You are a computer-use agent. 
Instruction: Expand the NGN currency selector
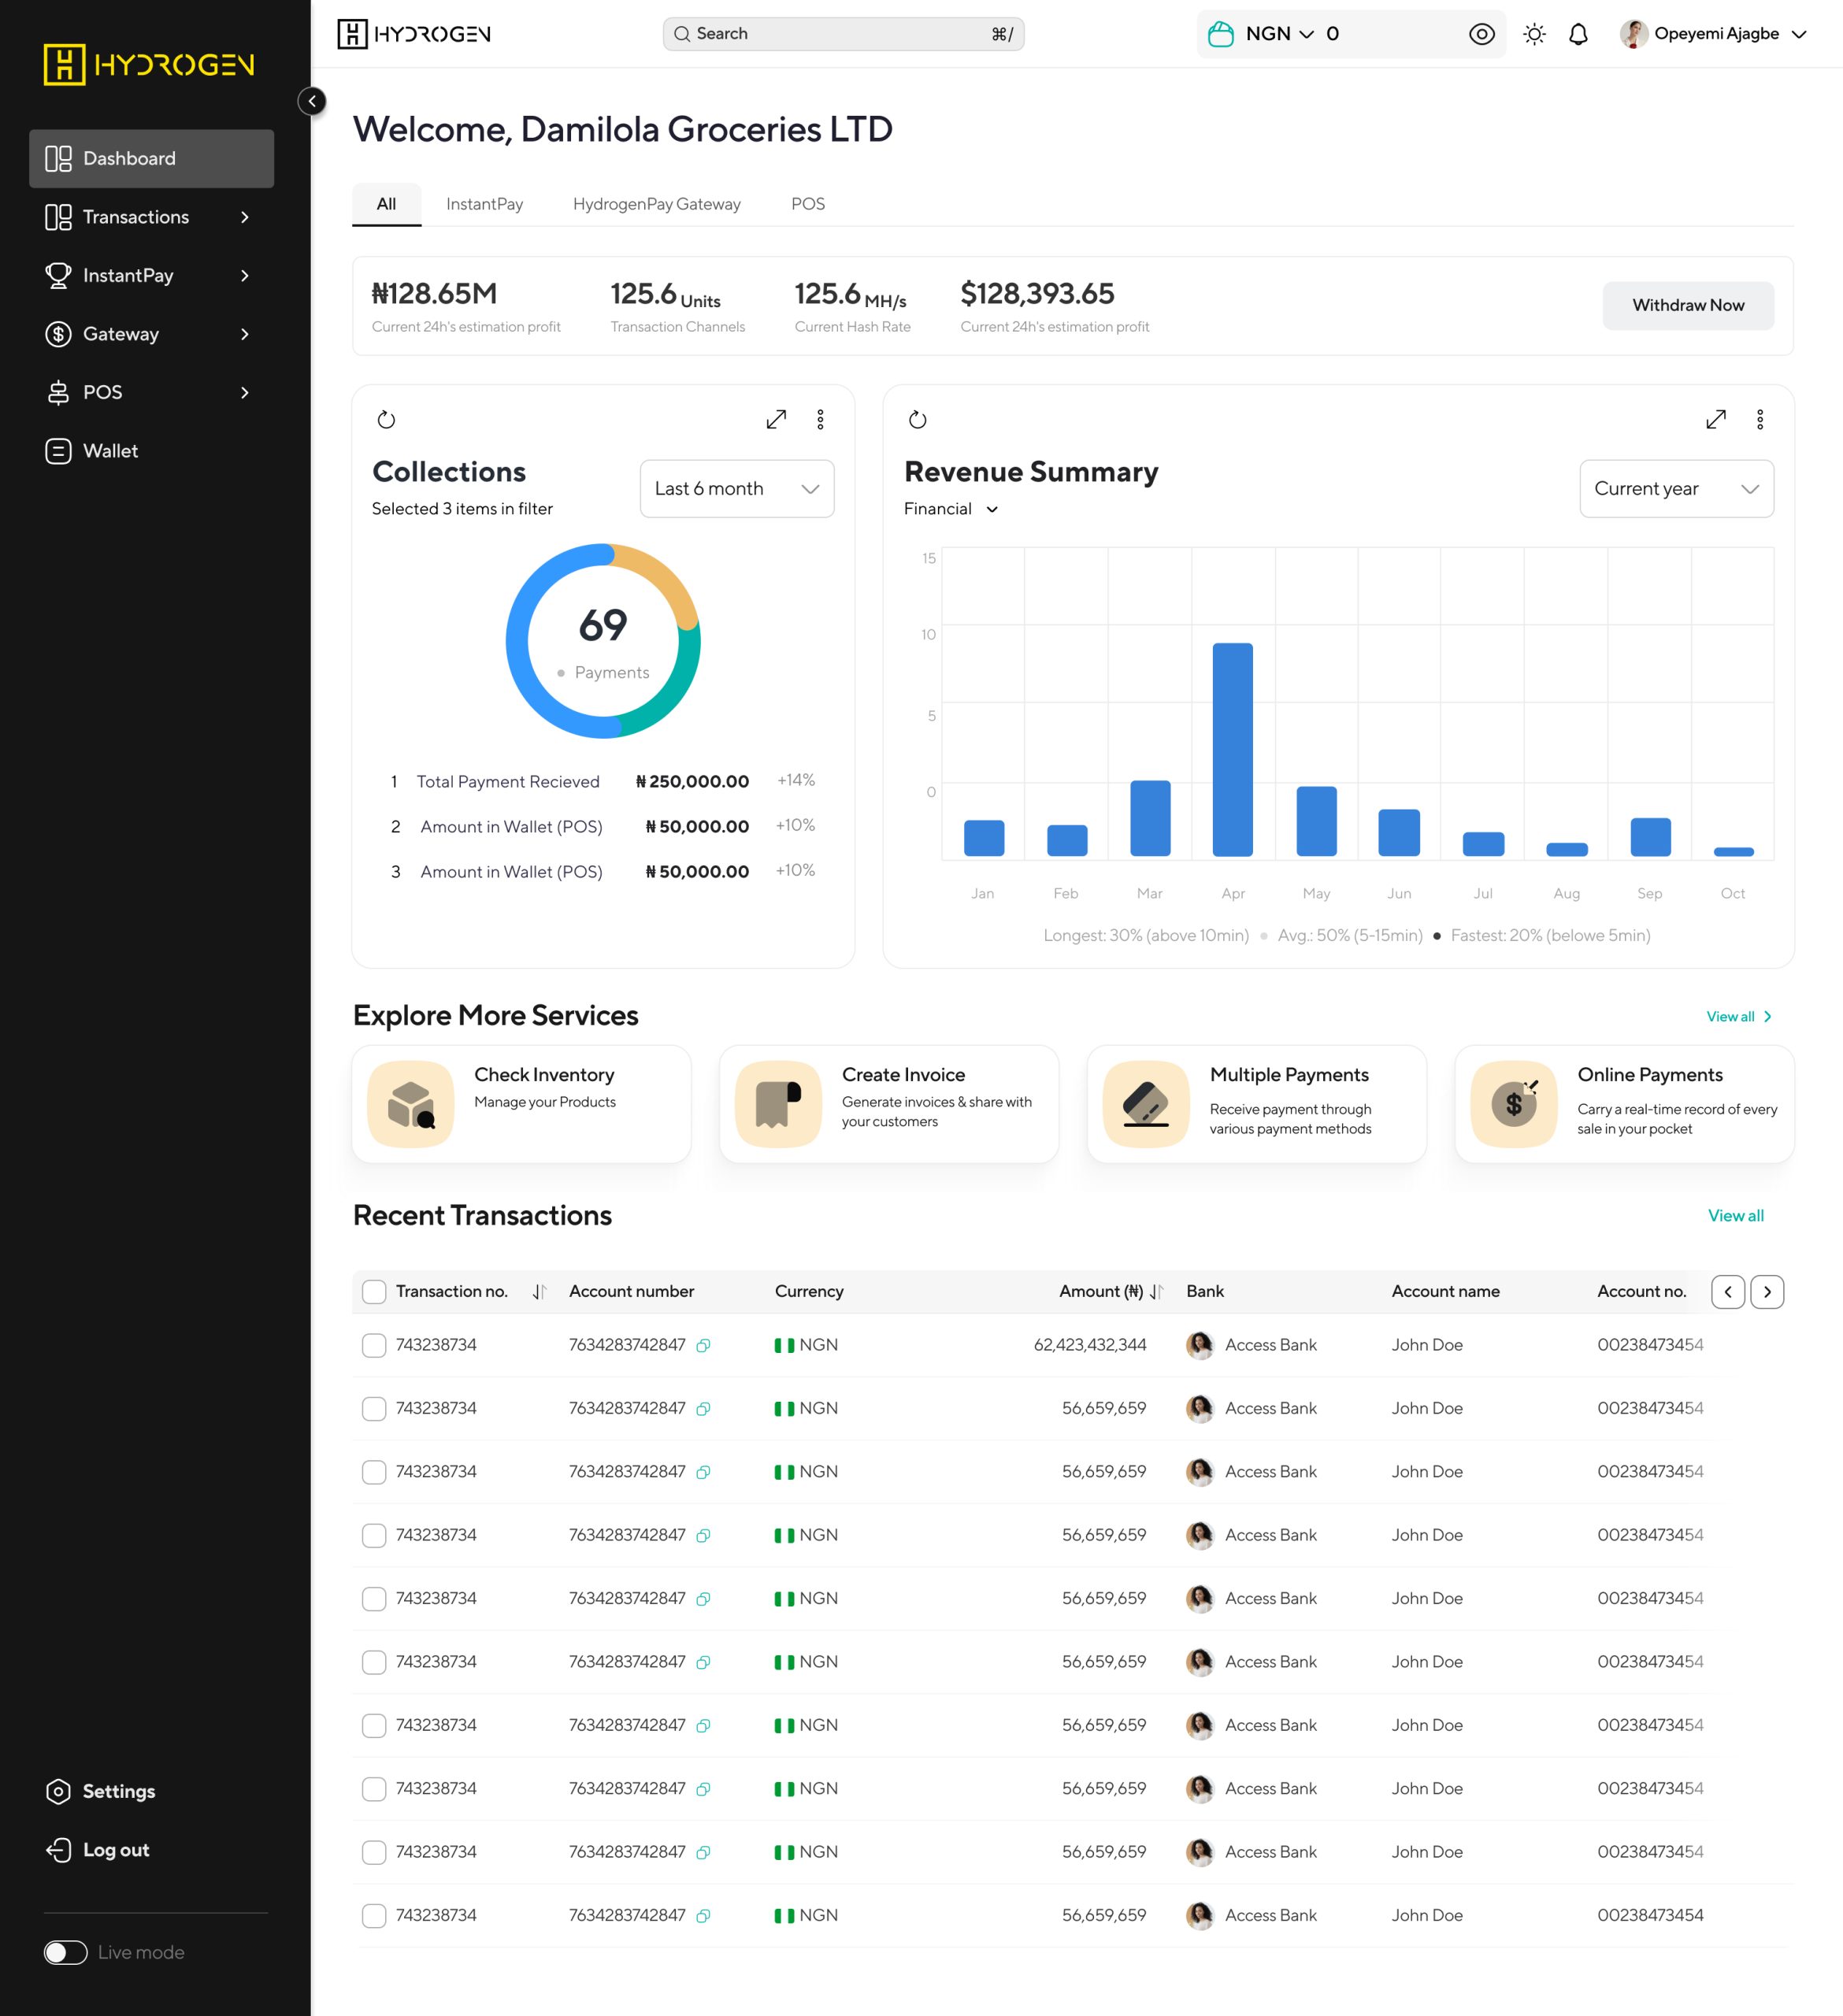click(1279, 34)
